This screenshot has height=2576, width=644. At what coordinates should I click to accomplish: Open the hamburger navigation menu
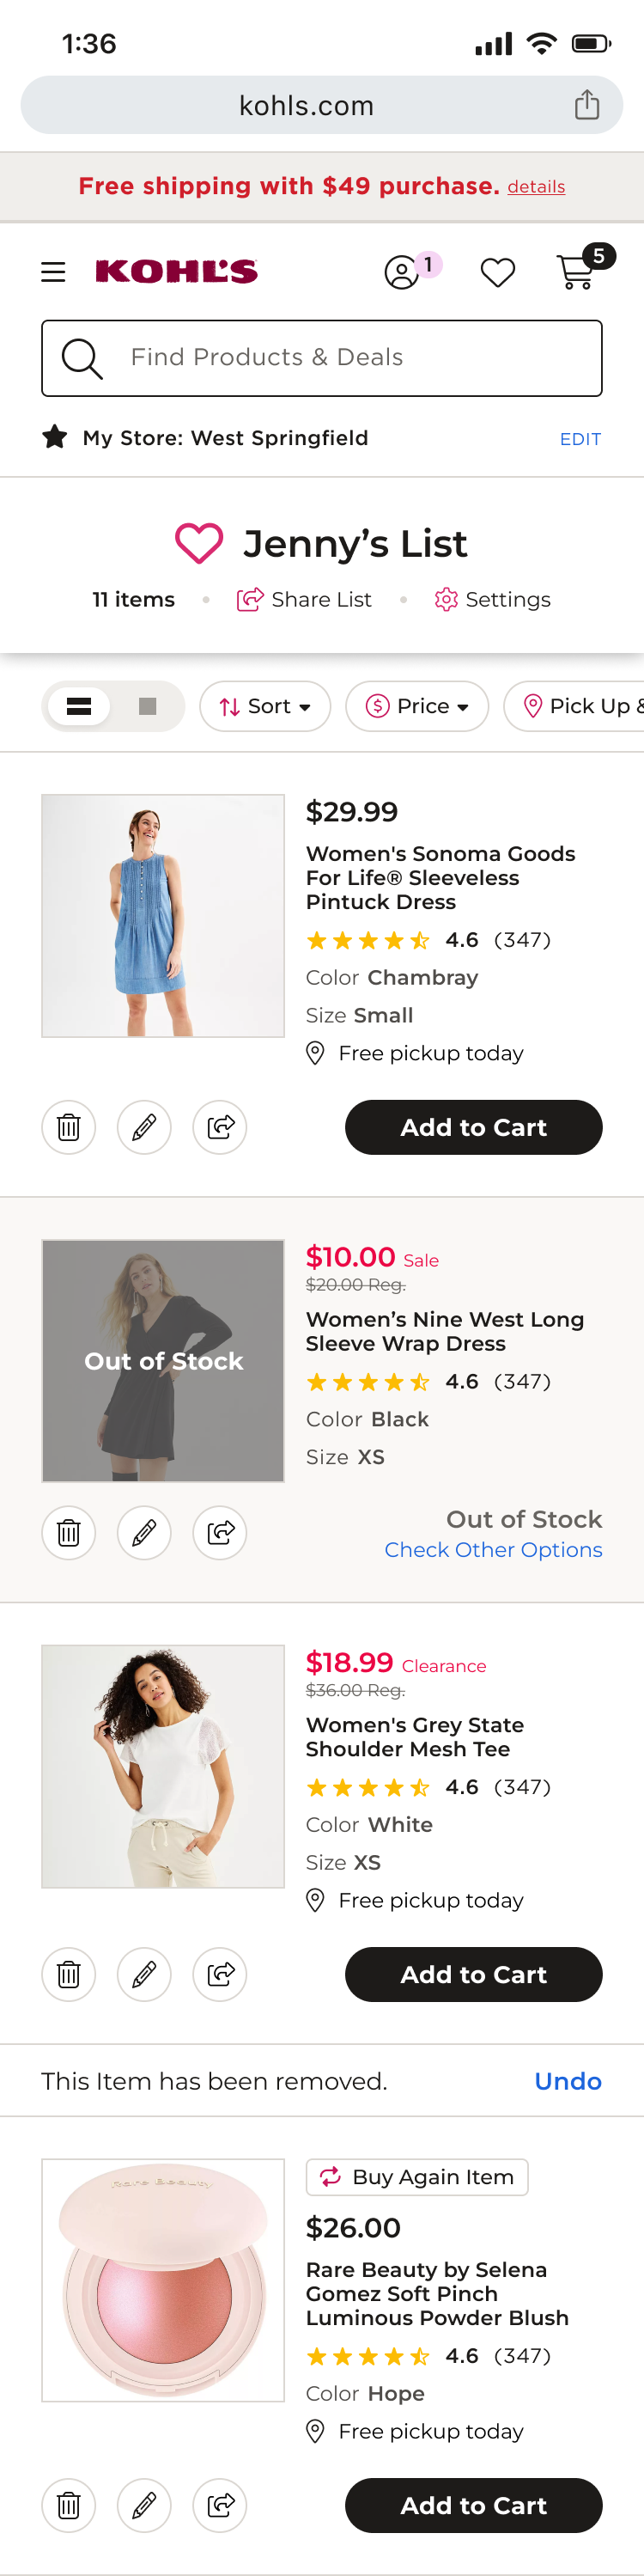click(53, 272)
